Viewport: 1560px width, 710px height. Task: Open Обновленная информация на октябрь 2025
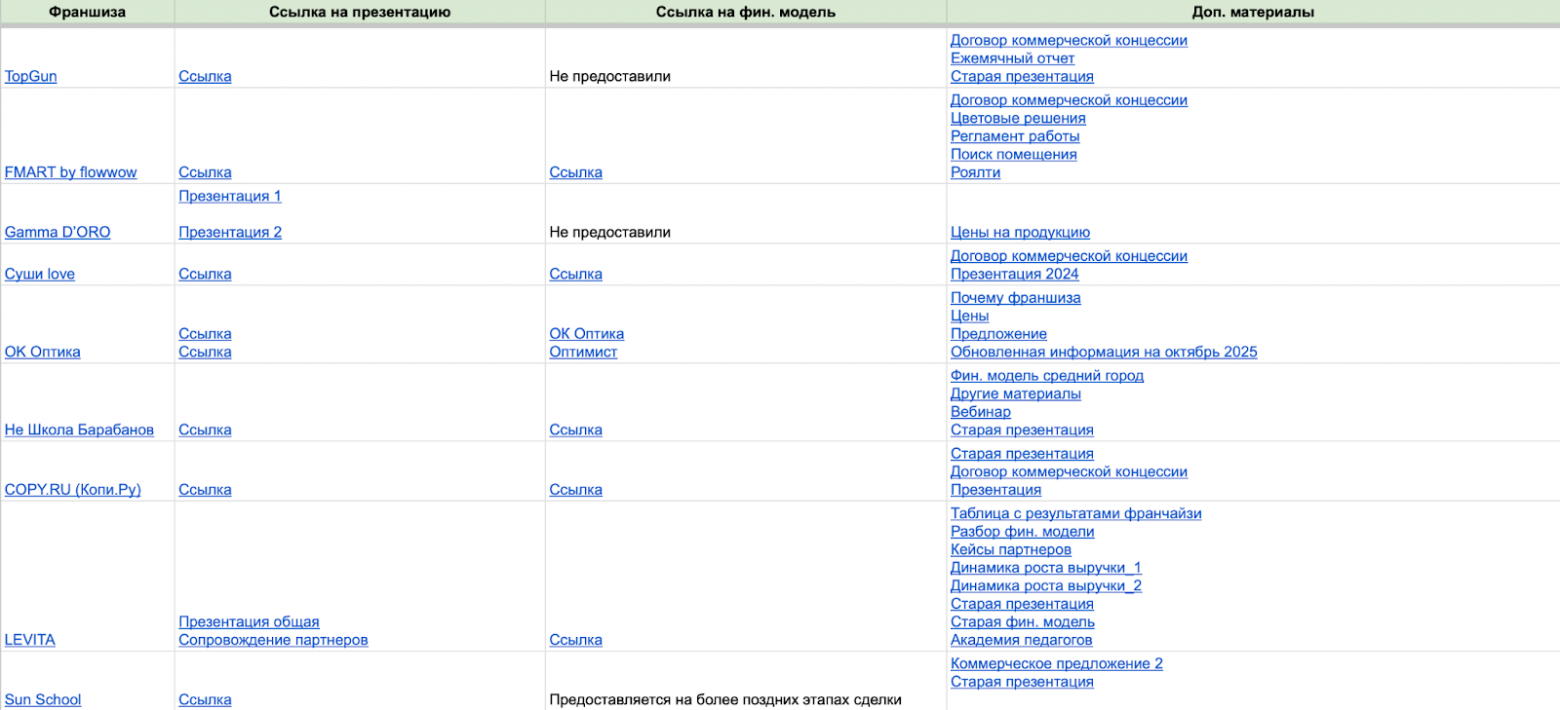point(1103,353)
